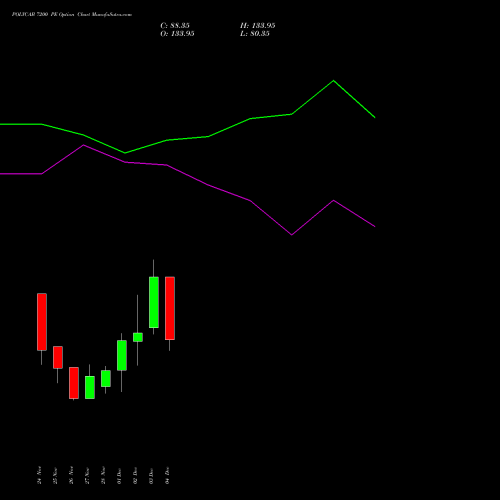Click the chart title text at top left
The width and height of the screenshot is (500, 500).
72,15
